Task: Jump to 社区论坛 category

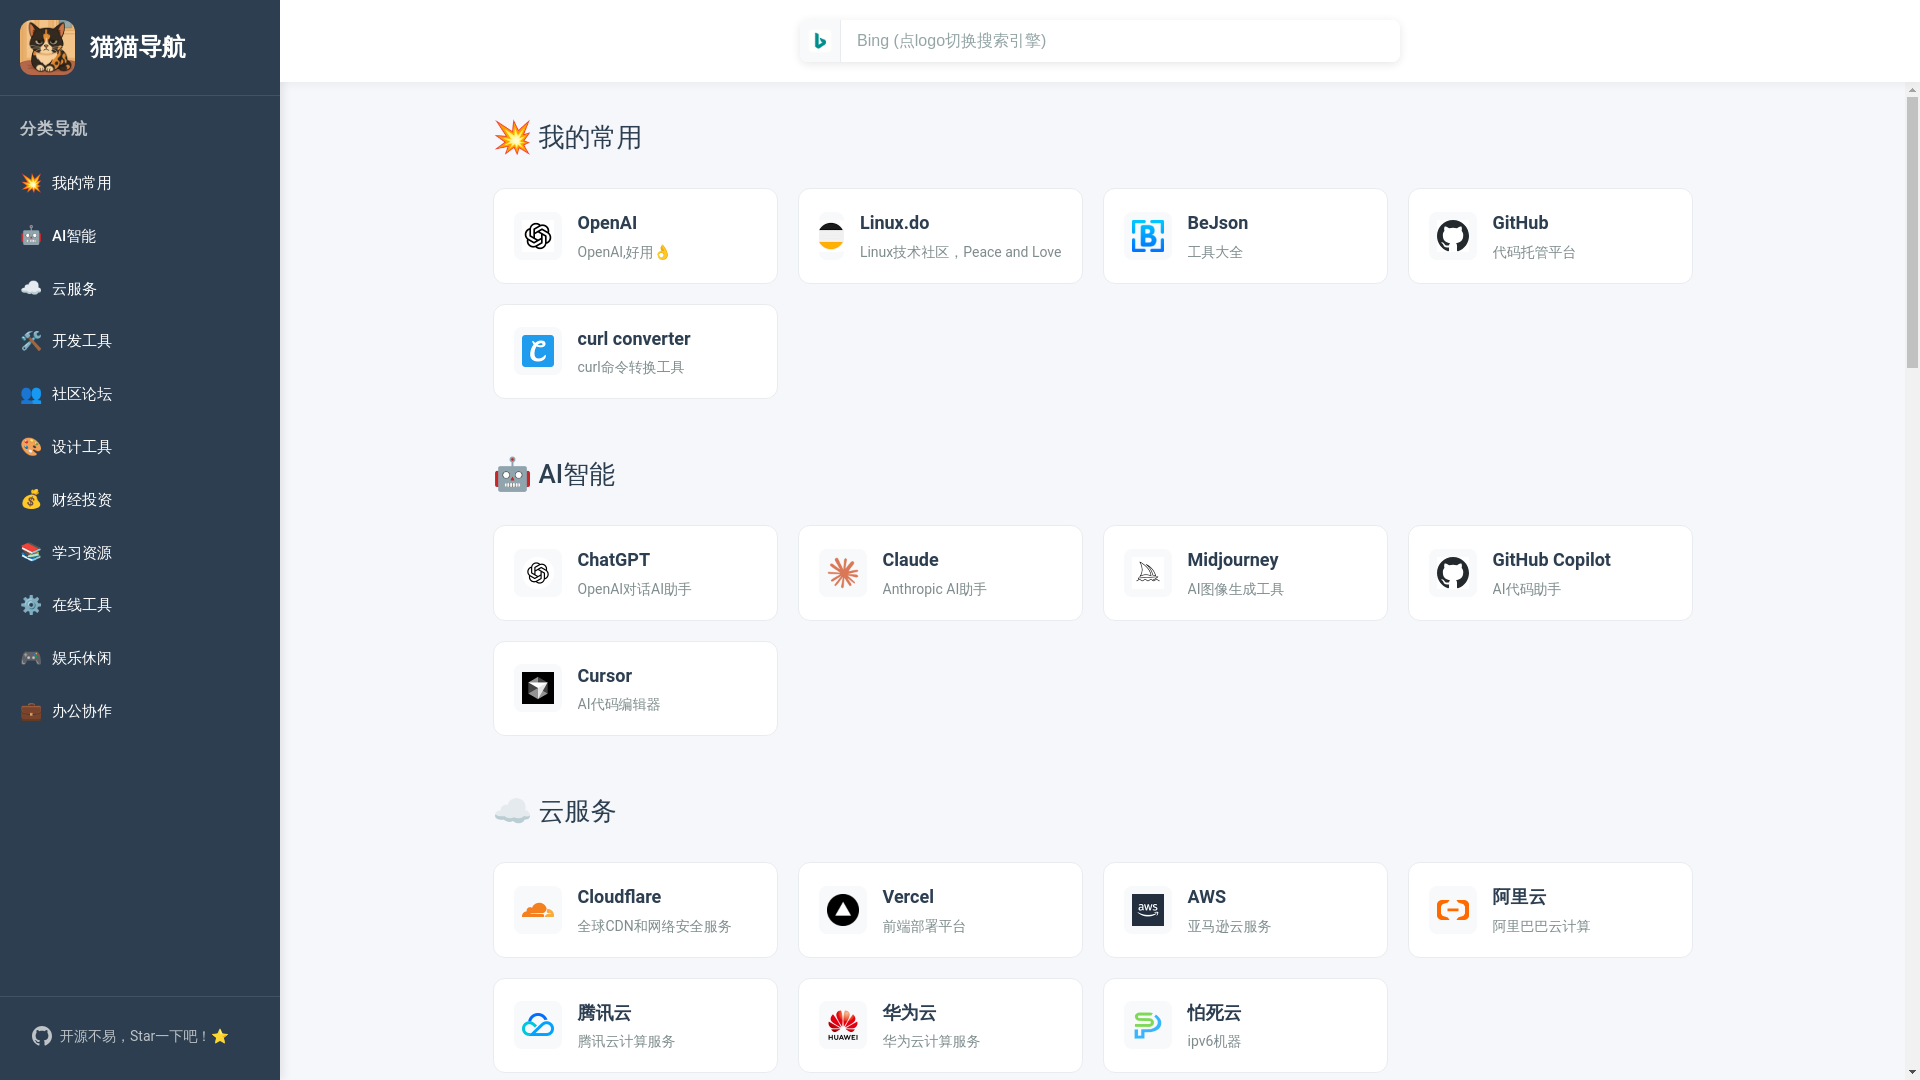Action: click(x=140, y=394)
